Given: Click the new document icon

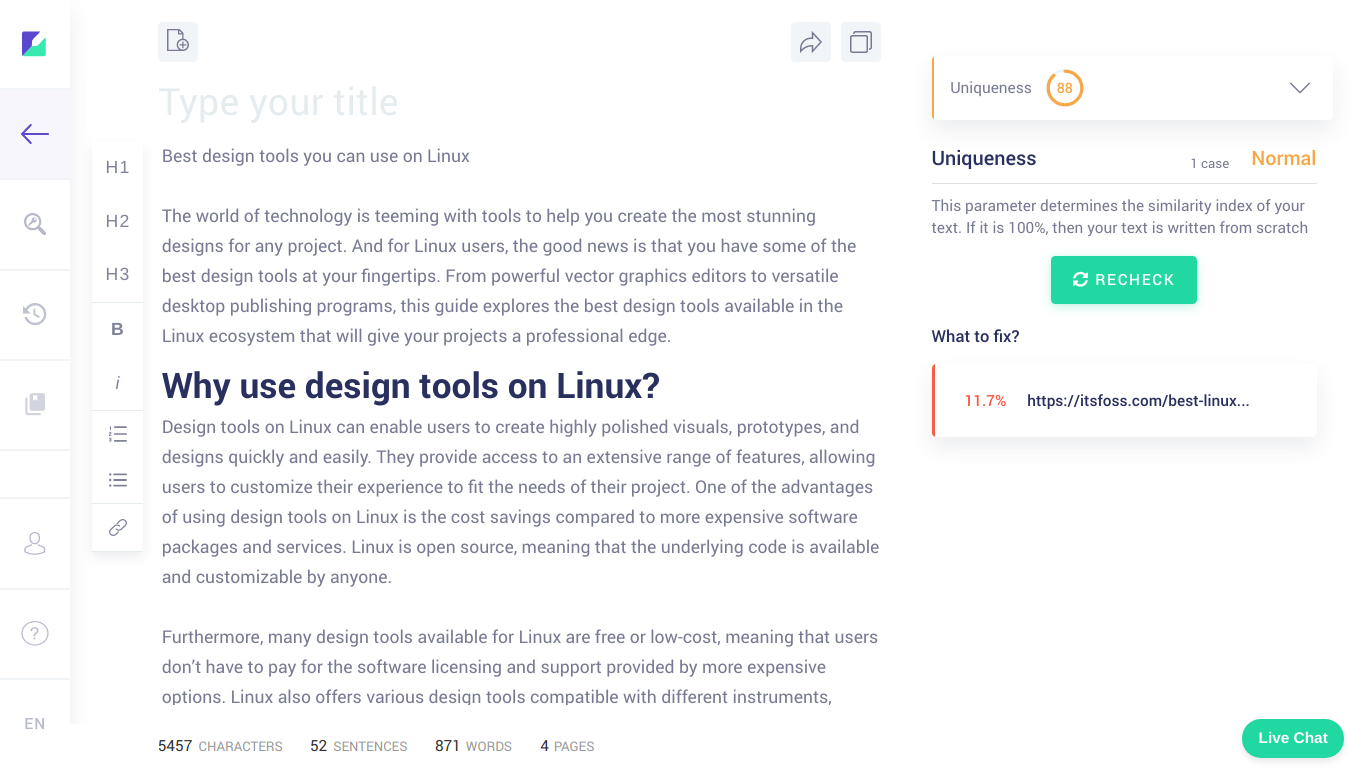Looking at the screenshot, I should click(x=178, y=42).
